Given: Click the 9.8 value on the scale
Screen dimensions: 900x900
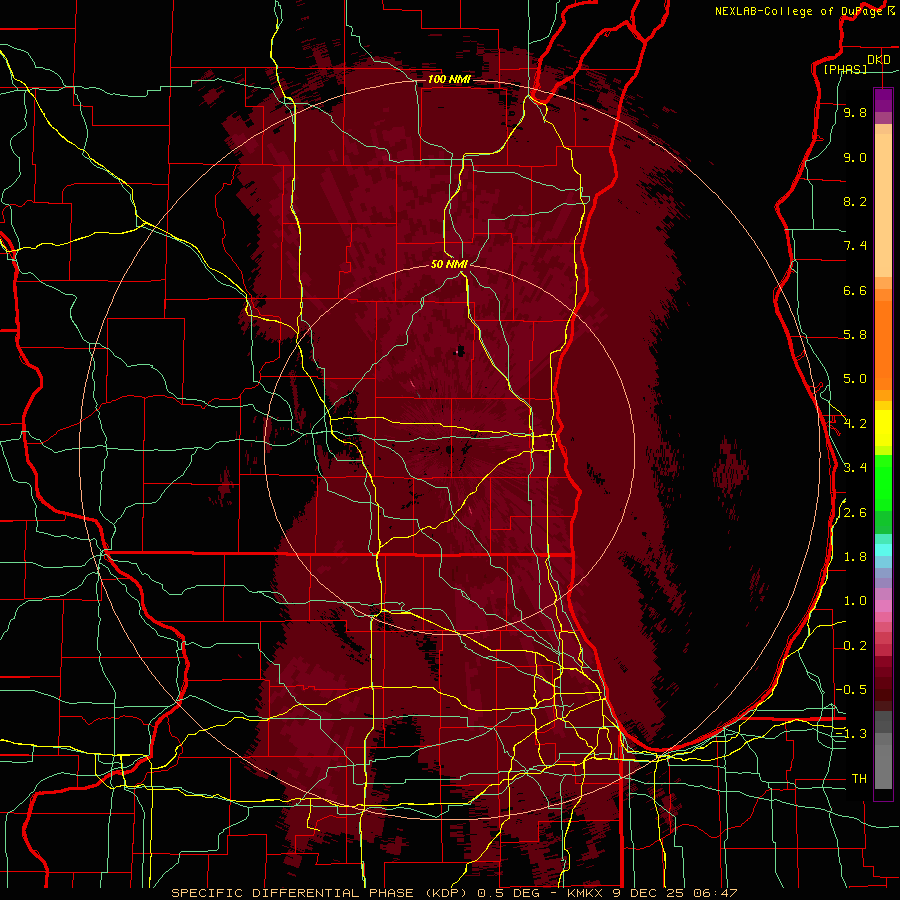Looking at the screenshot, I should (x=855, y=112).
